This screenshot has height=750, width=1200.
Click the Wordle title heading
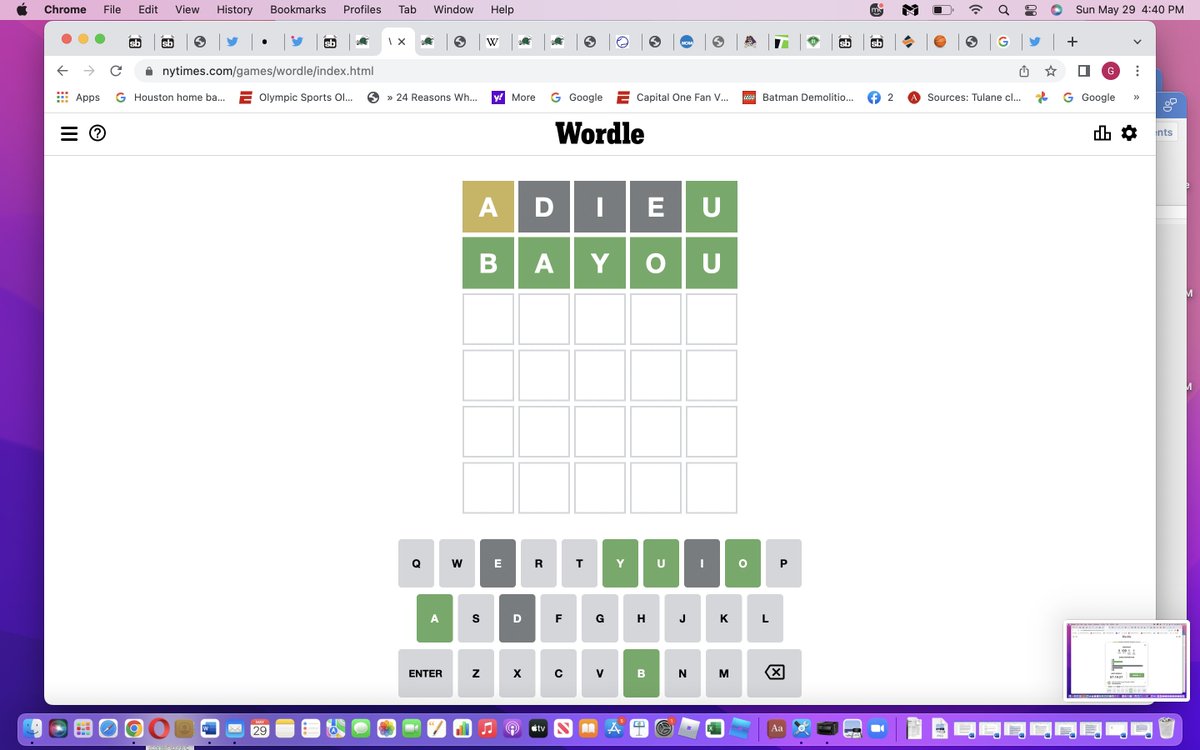point(600,133)
